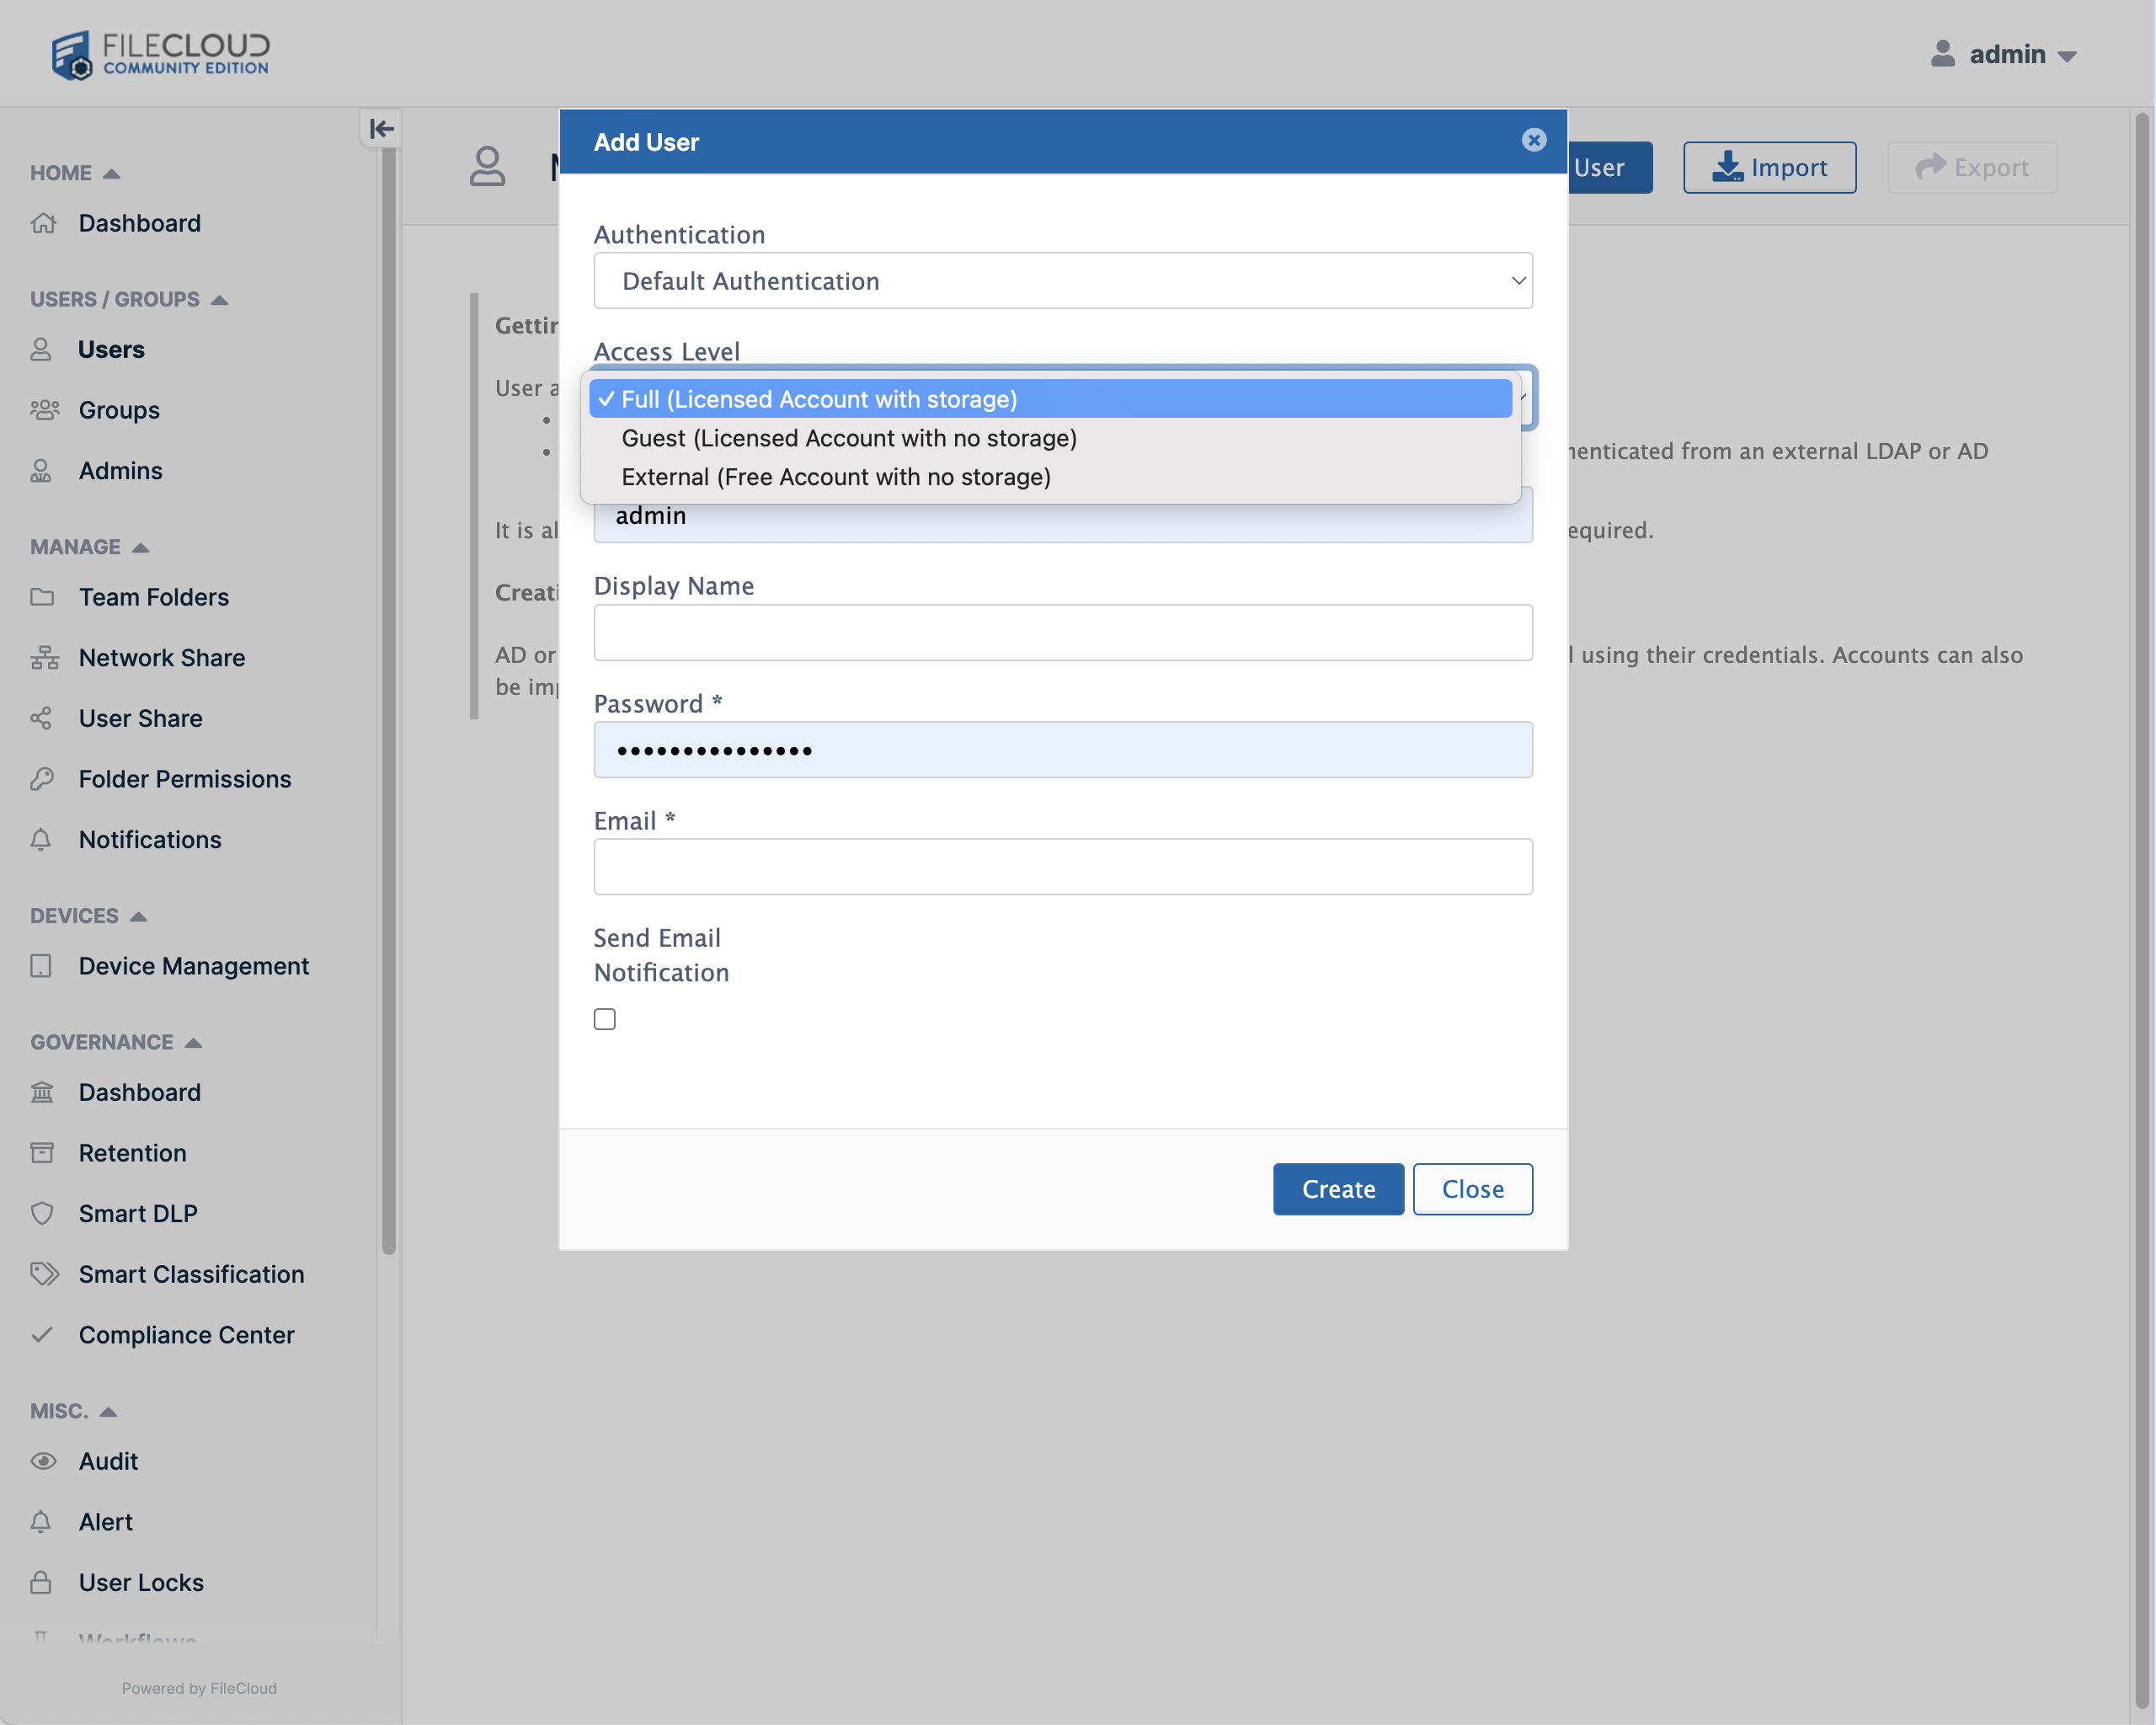This screenshot has width=2156, height=1725.
Task: Select Guest access level option
Action: (849, 438)
